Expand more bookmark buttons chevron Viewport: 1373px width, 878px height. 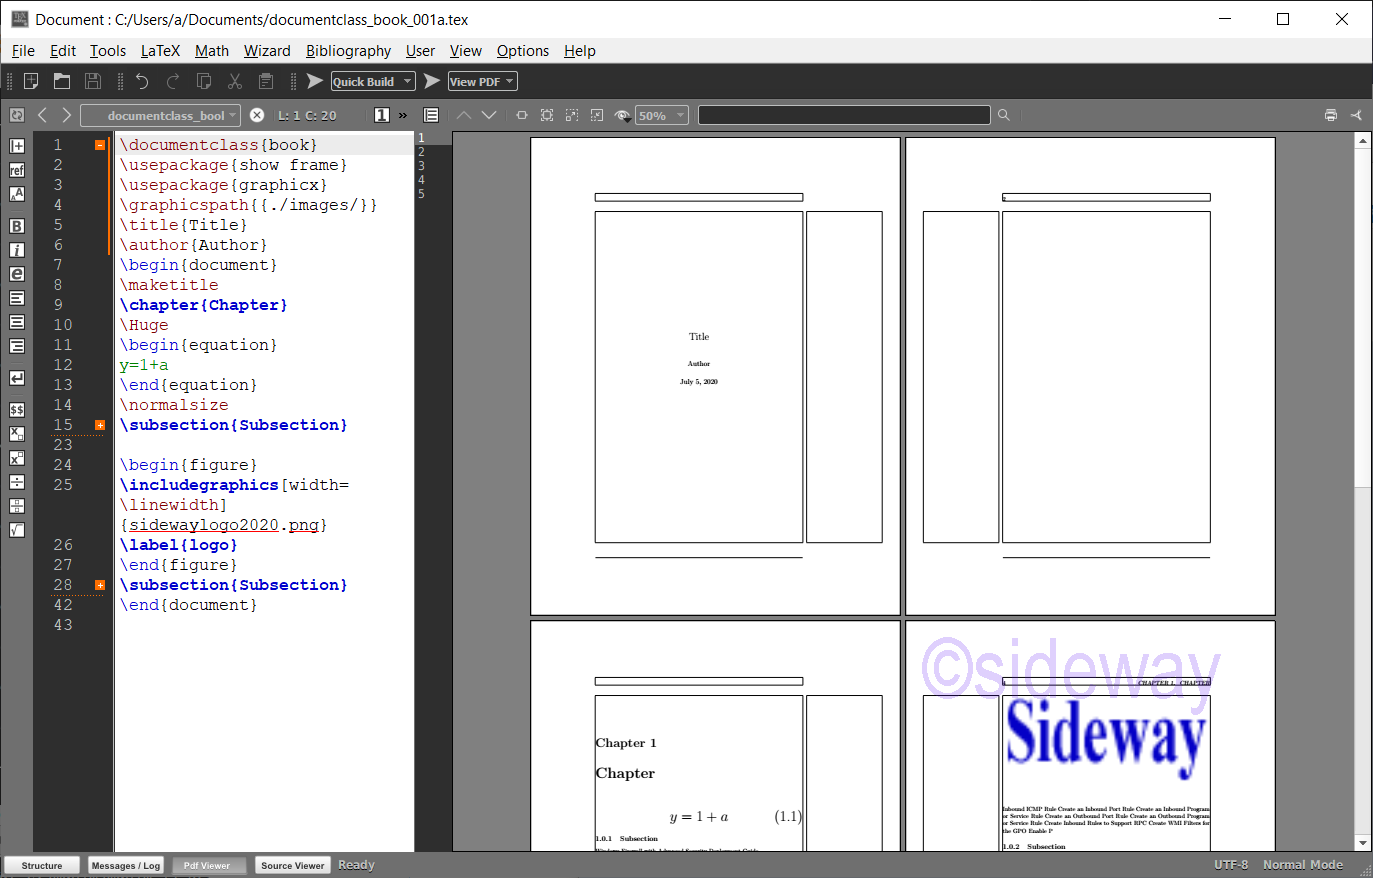click(403, 115)
